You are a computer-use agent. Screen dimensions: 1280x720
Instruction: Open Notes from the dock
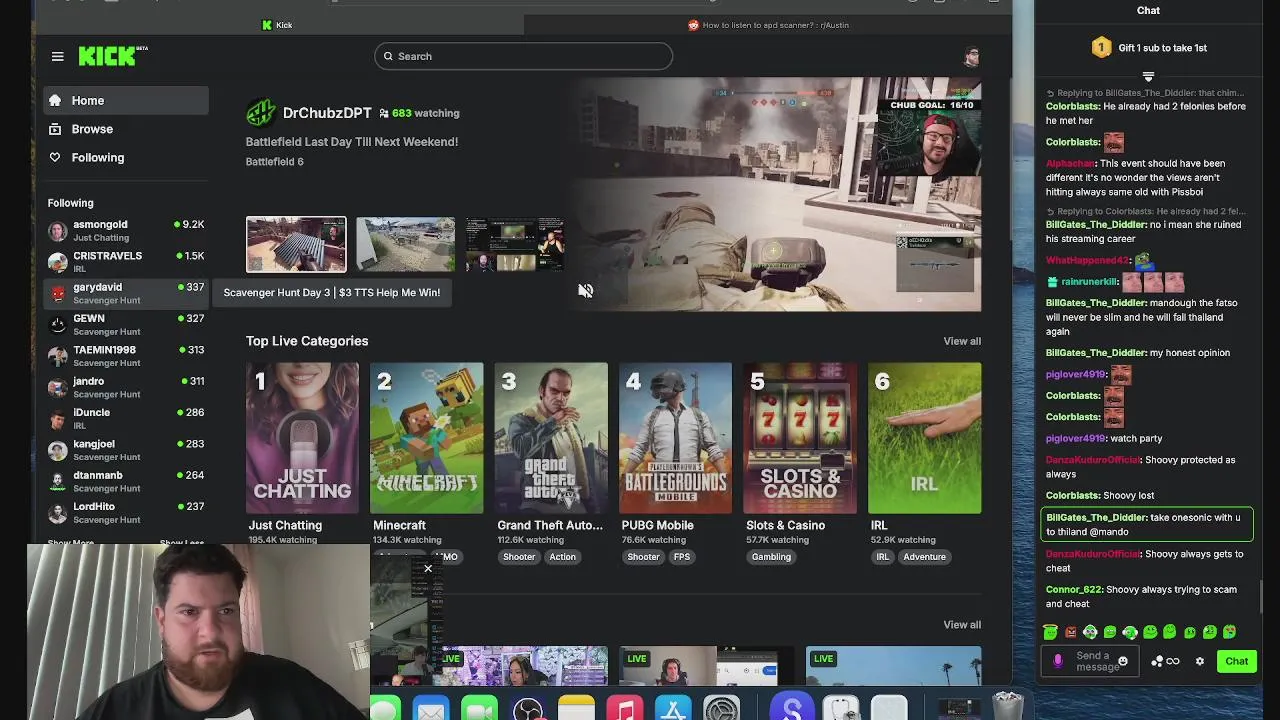pos(576,707)
